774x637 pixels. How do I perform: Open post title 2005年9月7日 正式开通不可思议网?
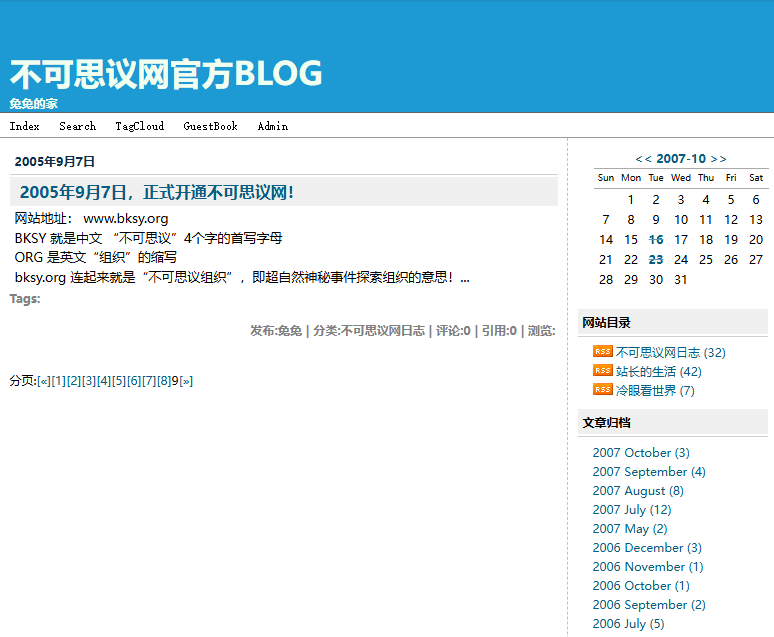coord(156,192)
